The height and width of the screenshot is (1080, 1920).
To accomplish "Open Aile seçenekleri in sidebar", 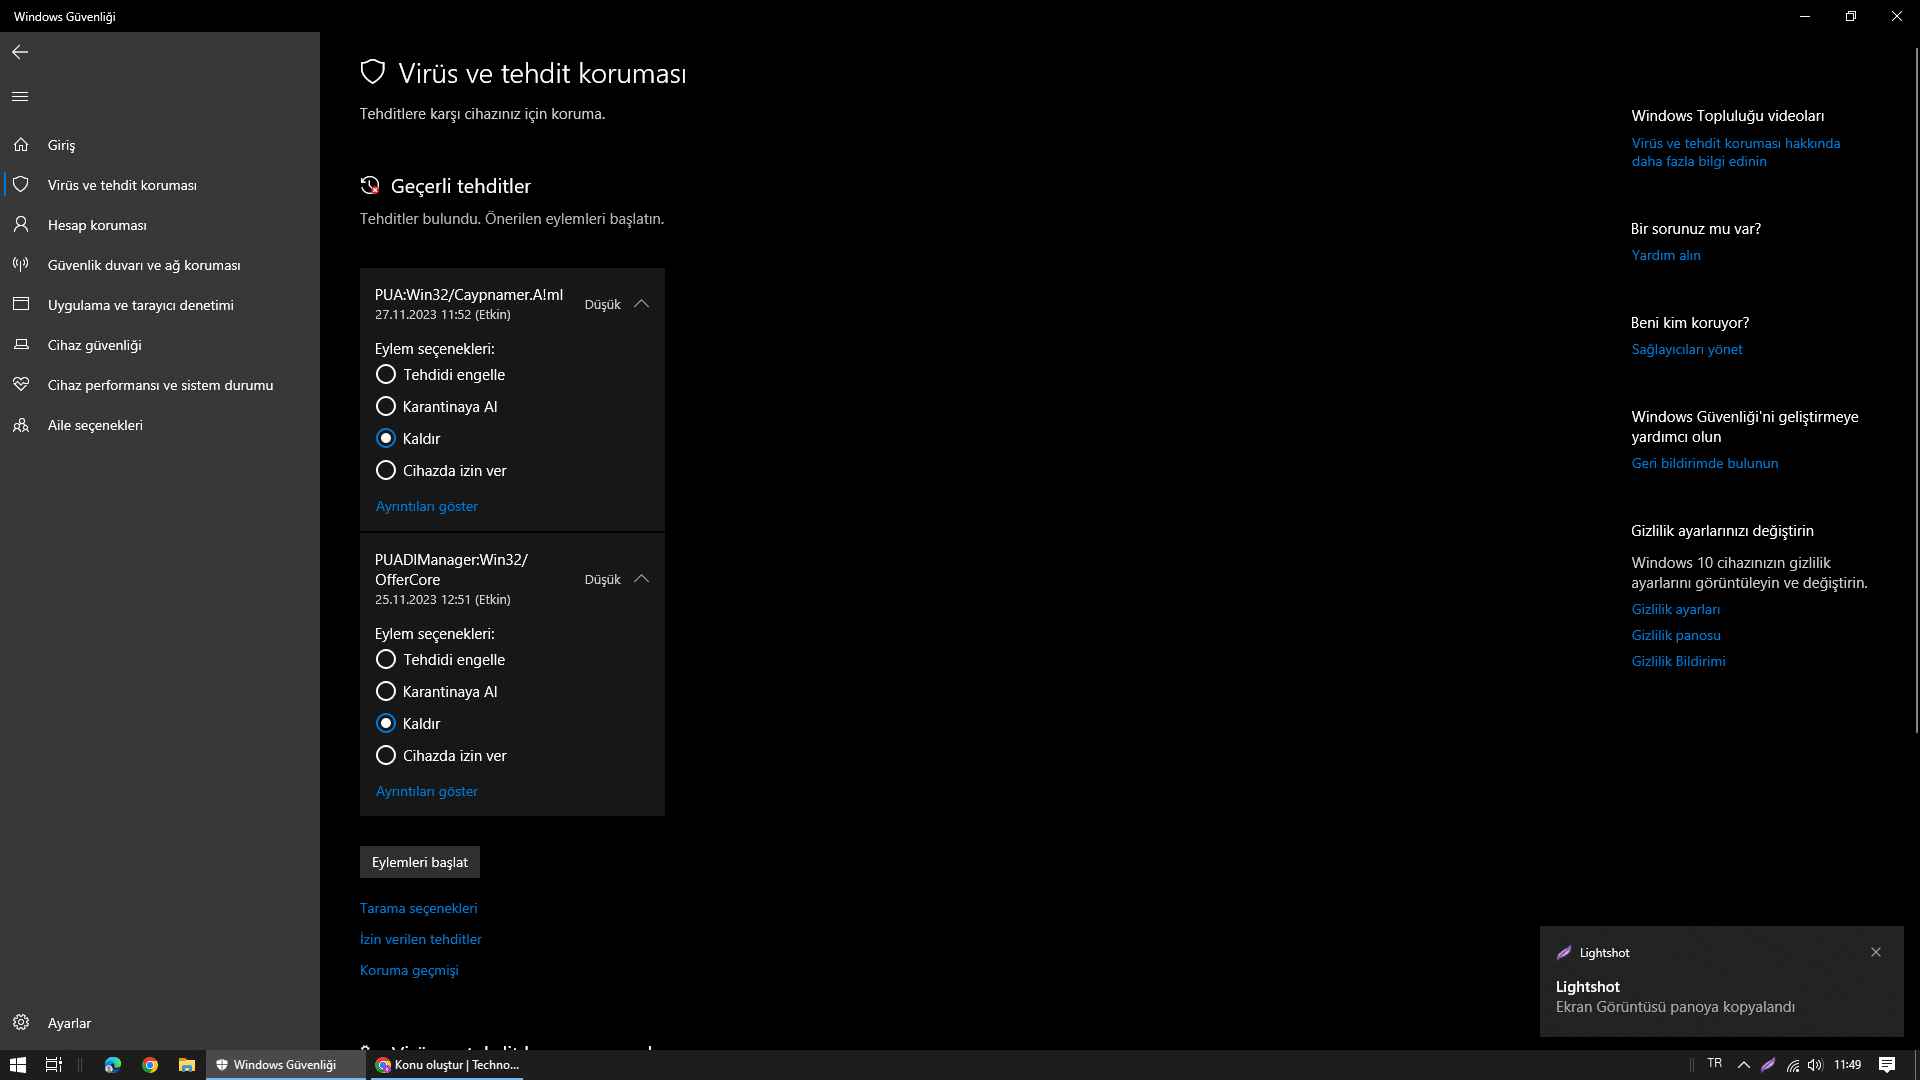I will point(95,425).
